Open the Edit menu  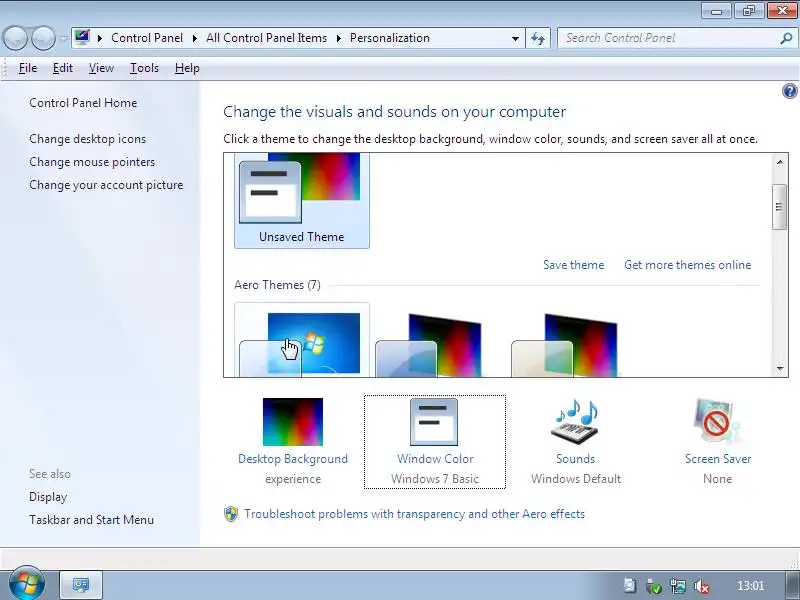pos(63,68)
